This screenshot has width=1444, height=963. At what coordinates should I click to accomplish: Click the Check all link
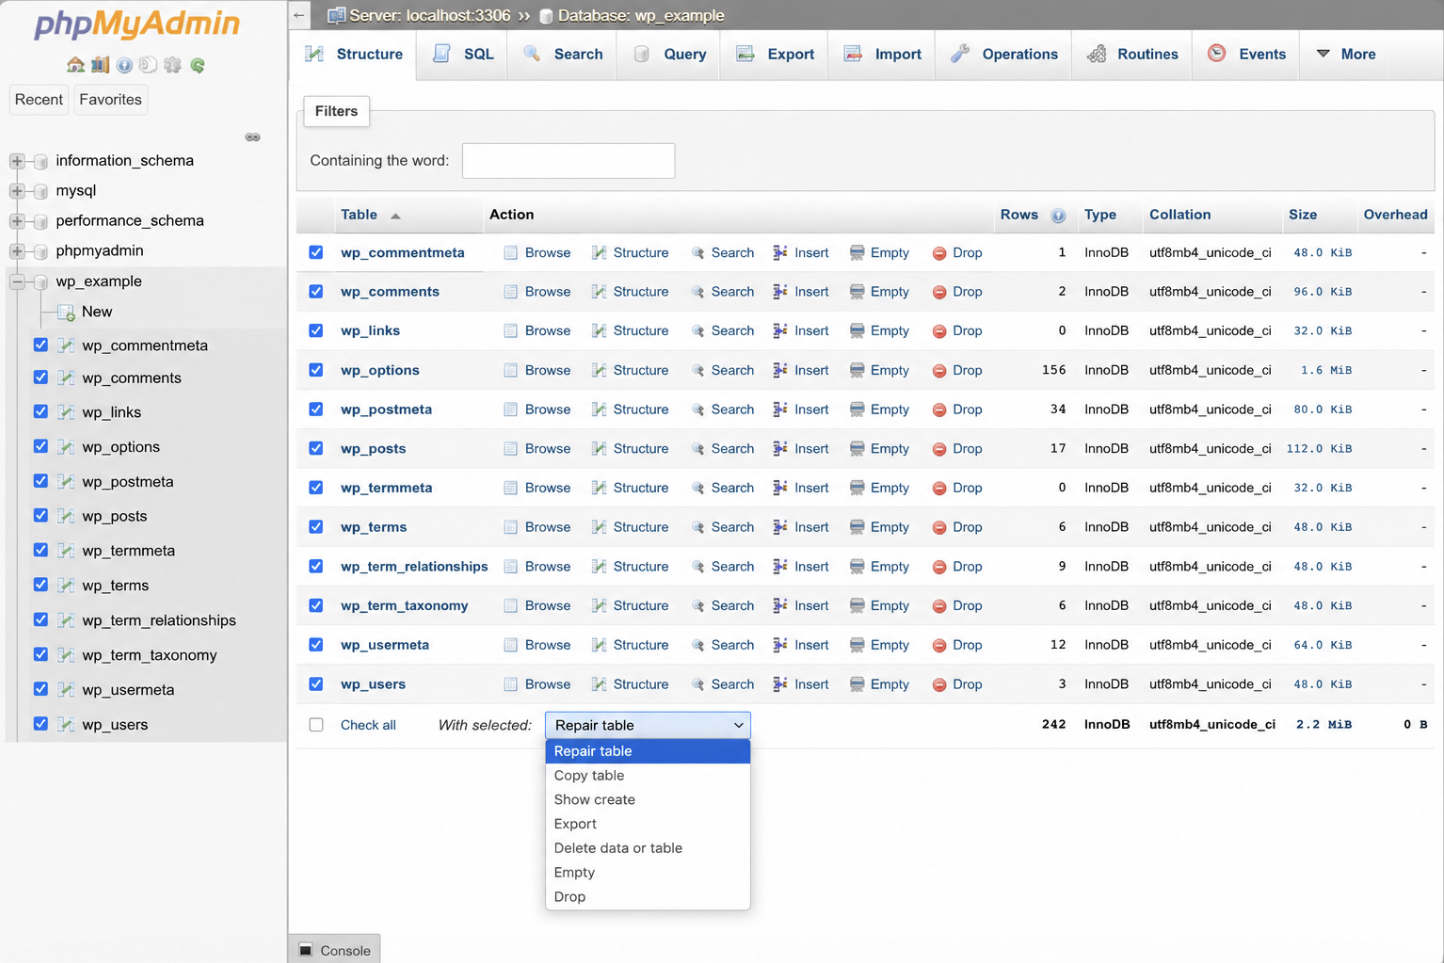click(368, 725)
